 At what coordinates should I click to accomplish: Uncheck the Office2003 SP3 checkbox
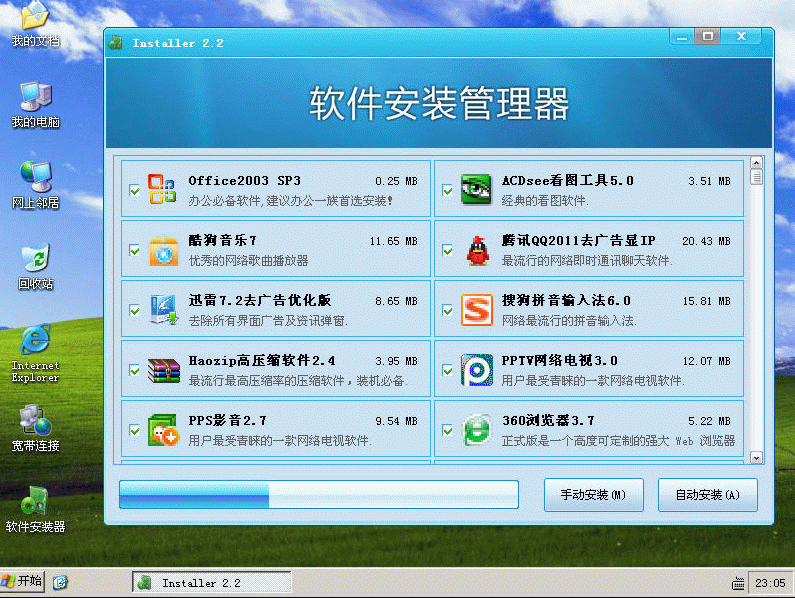pyautogui.click(x=135, y=190)
